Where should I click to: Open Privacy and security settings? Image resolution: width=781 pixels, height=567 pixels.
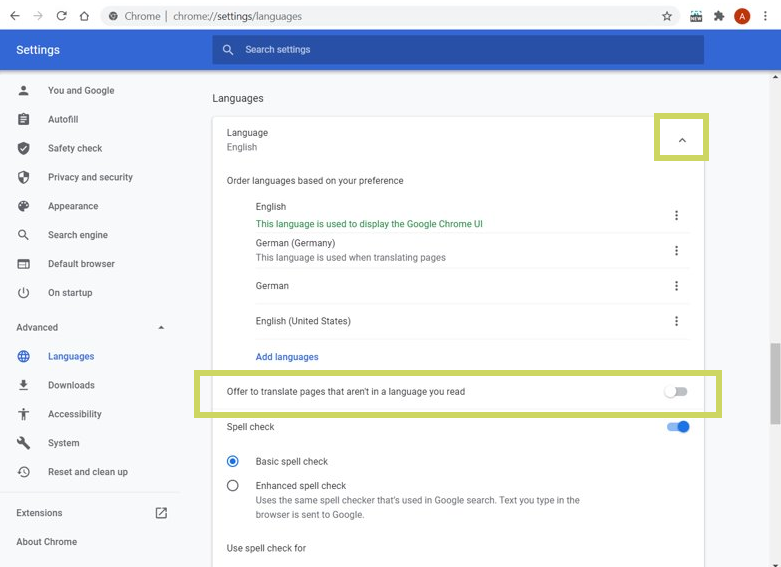point(90,177)
